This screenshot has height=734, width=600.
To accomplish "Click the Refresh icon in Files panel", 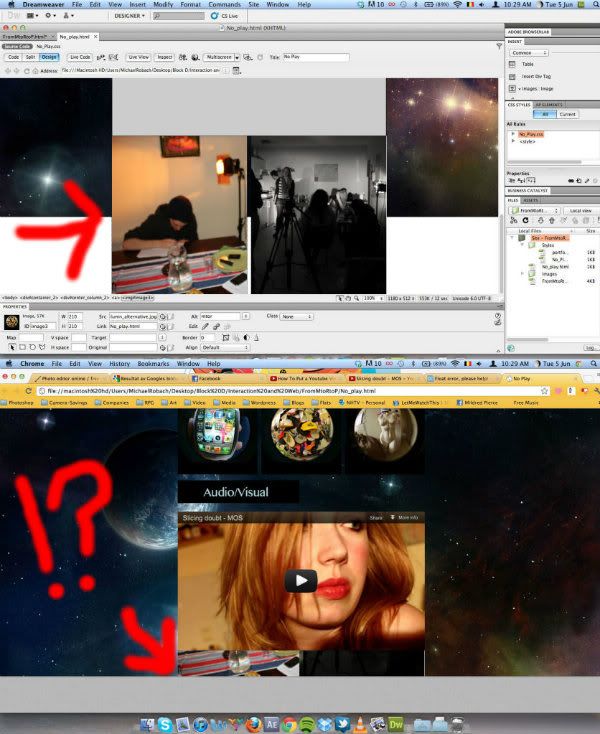I will (526, 220).
